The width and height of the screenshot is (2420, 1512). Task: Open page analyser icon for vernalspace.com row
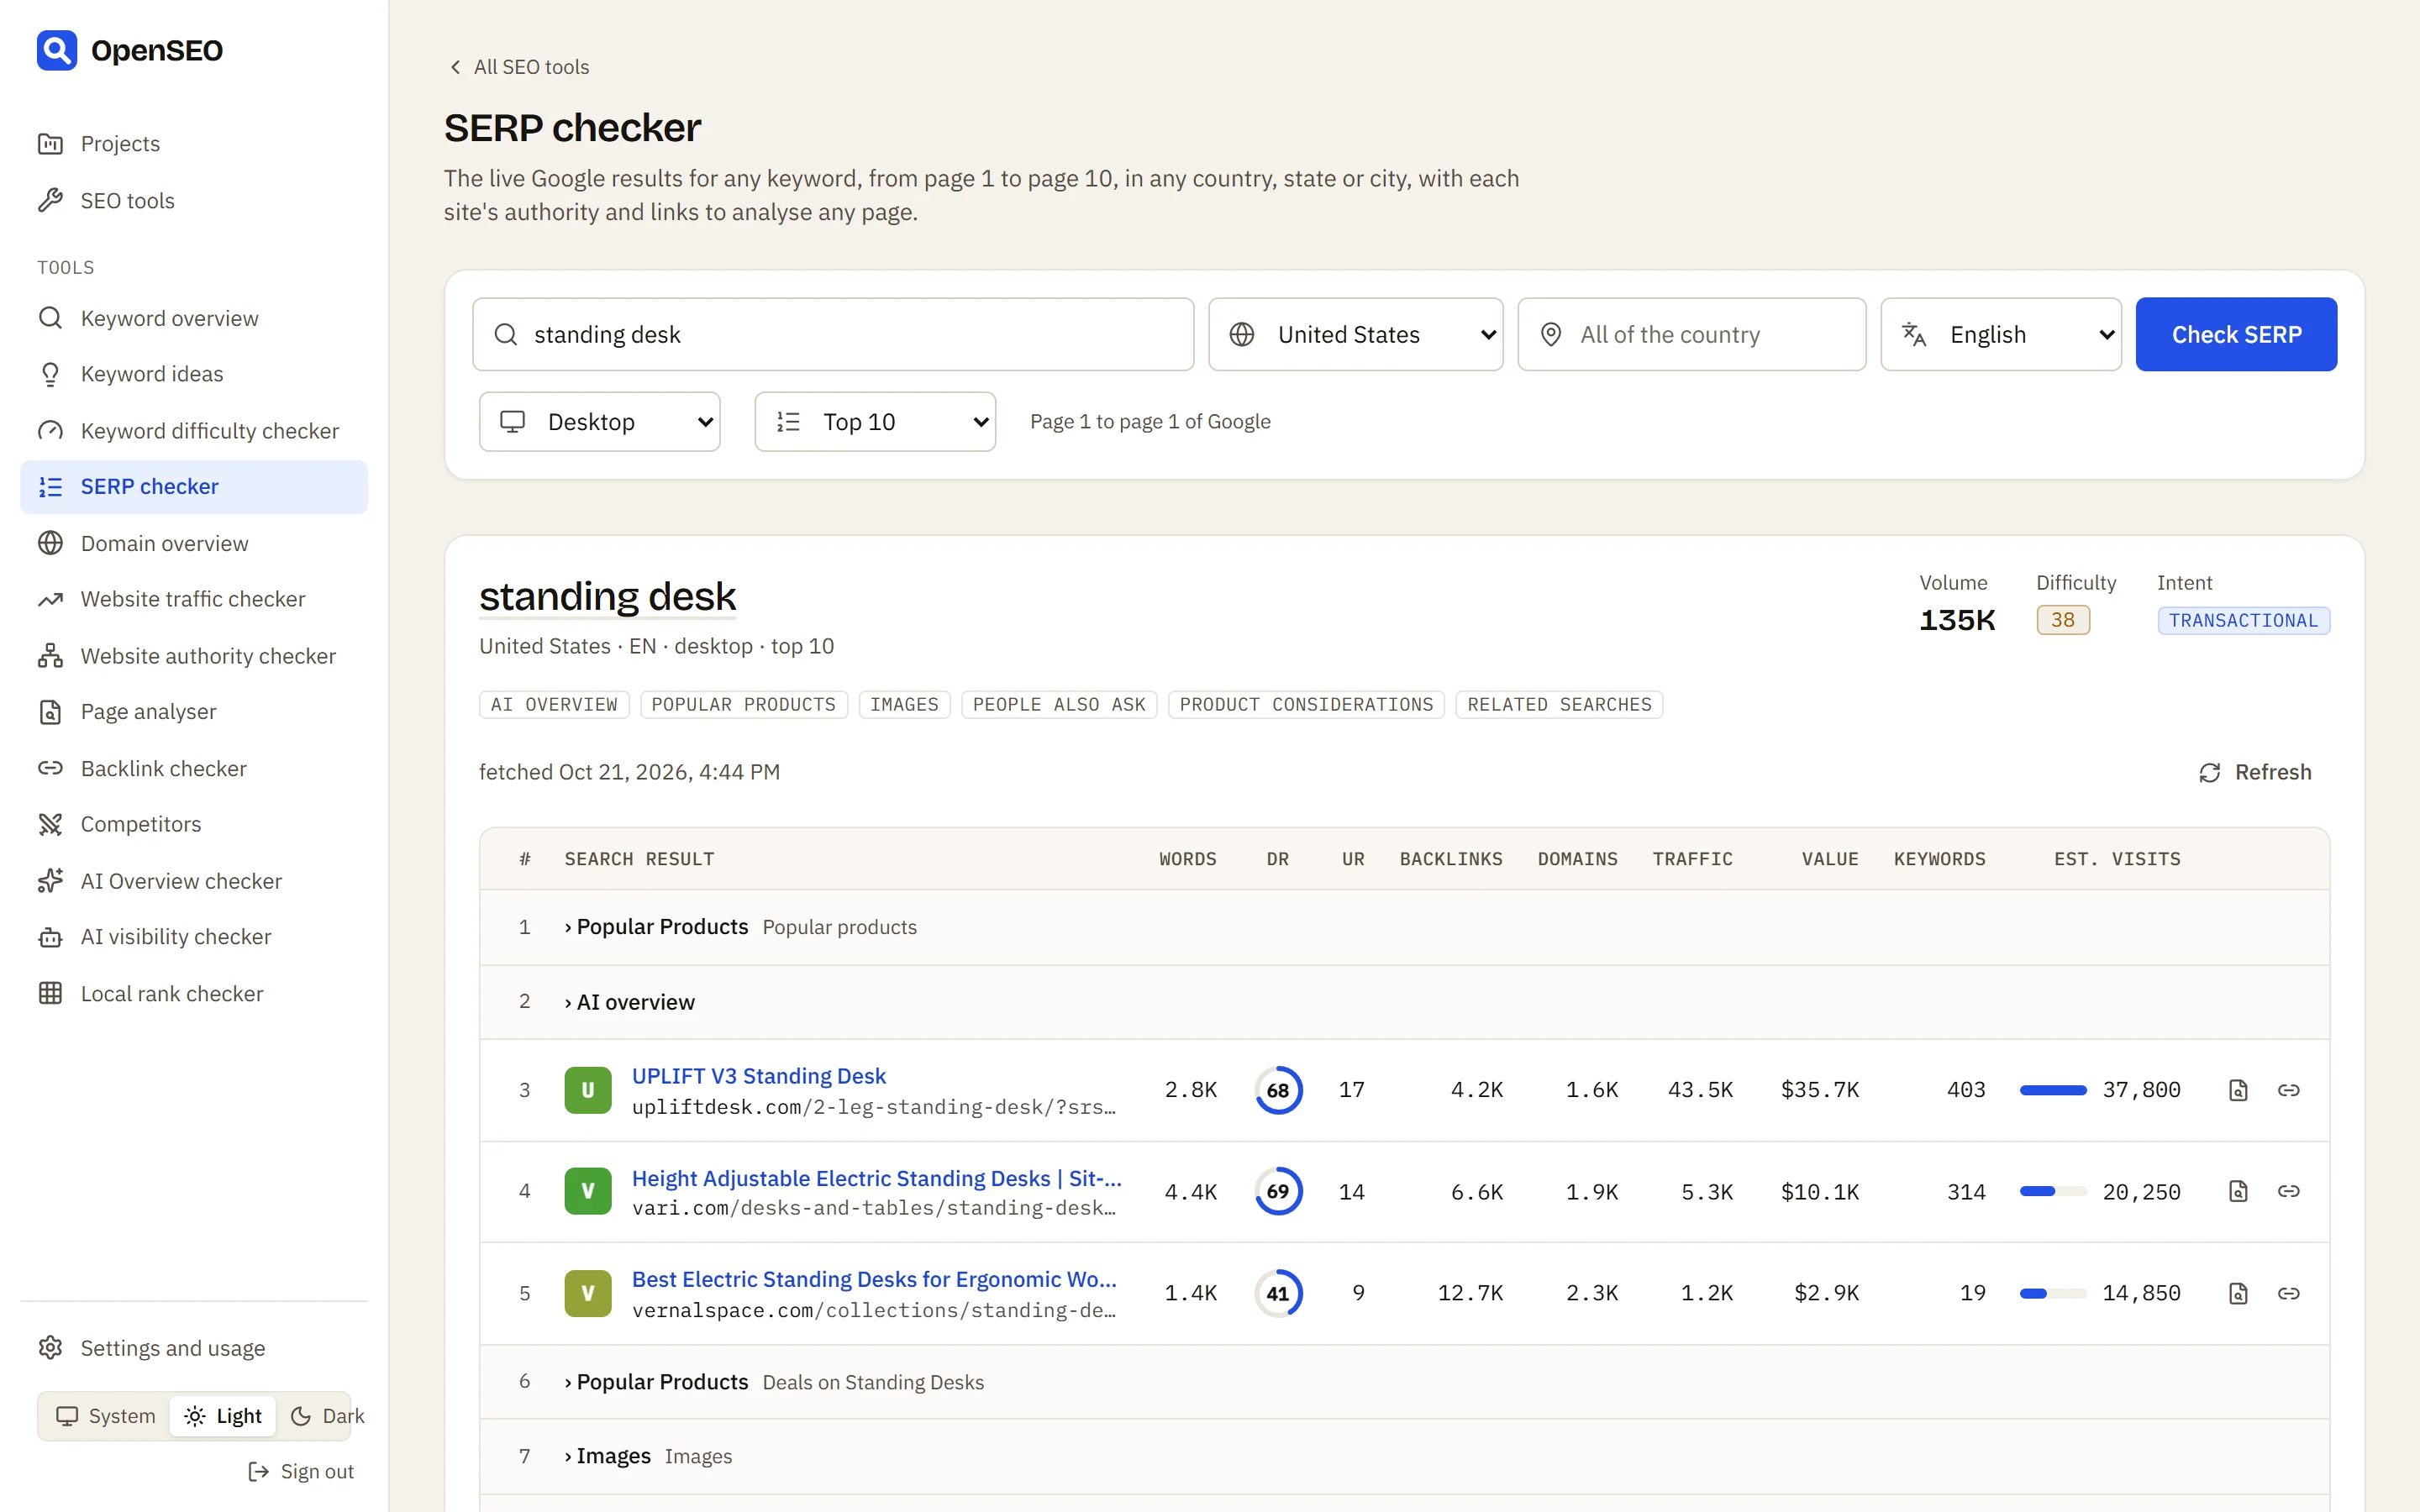point(2238,1293)
